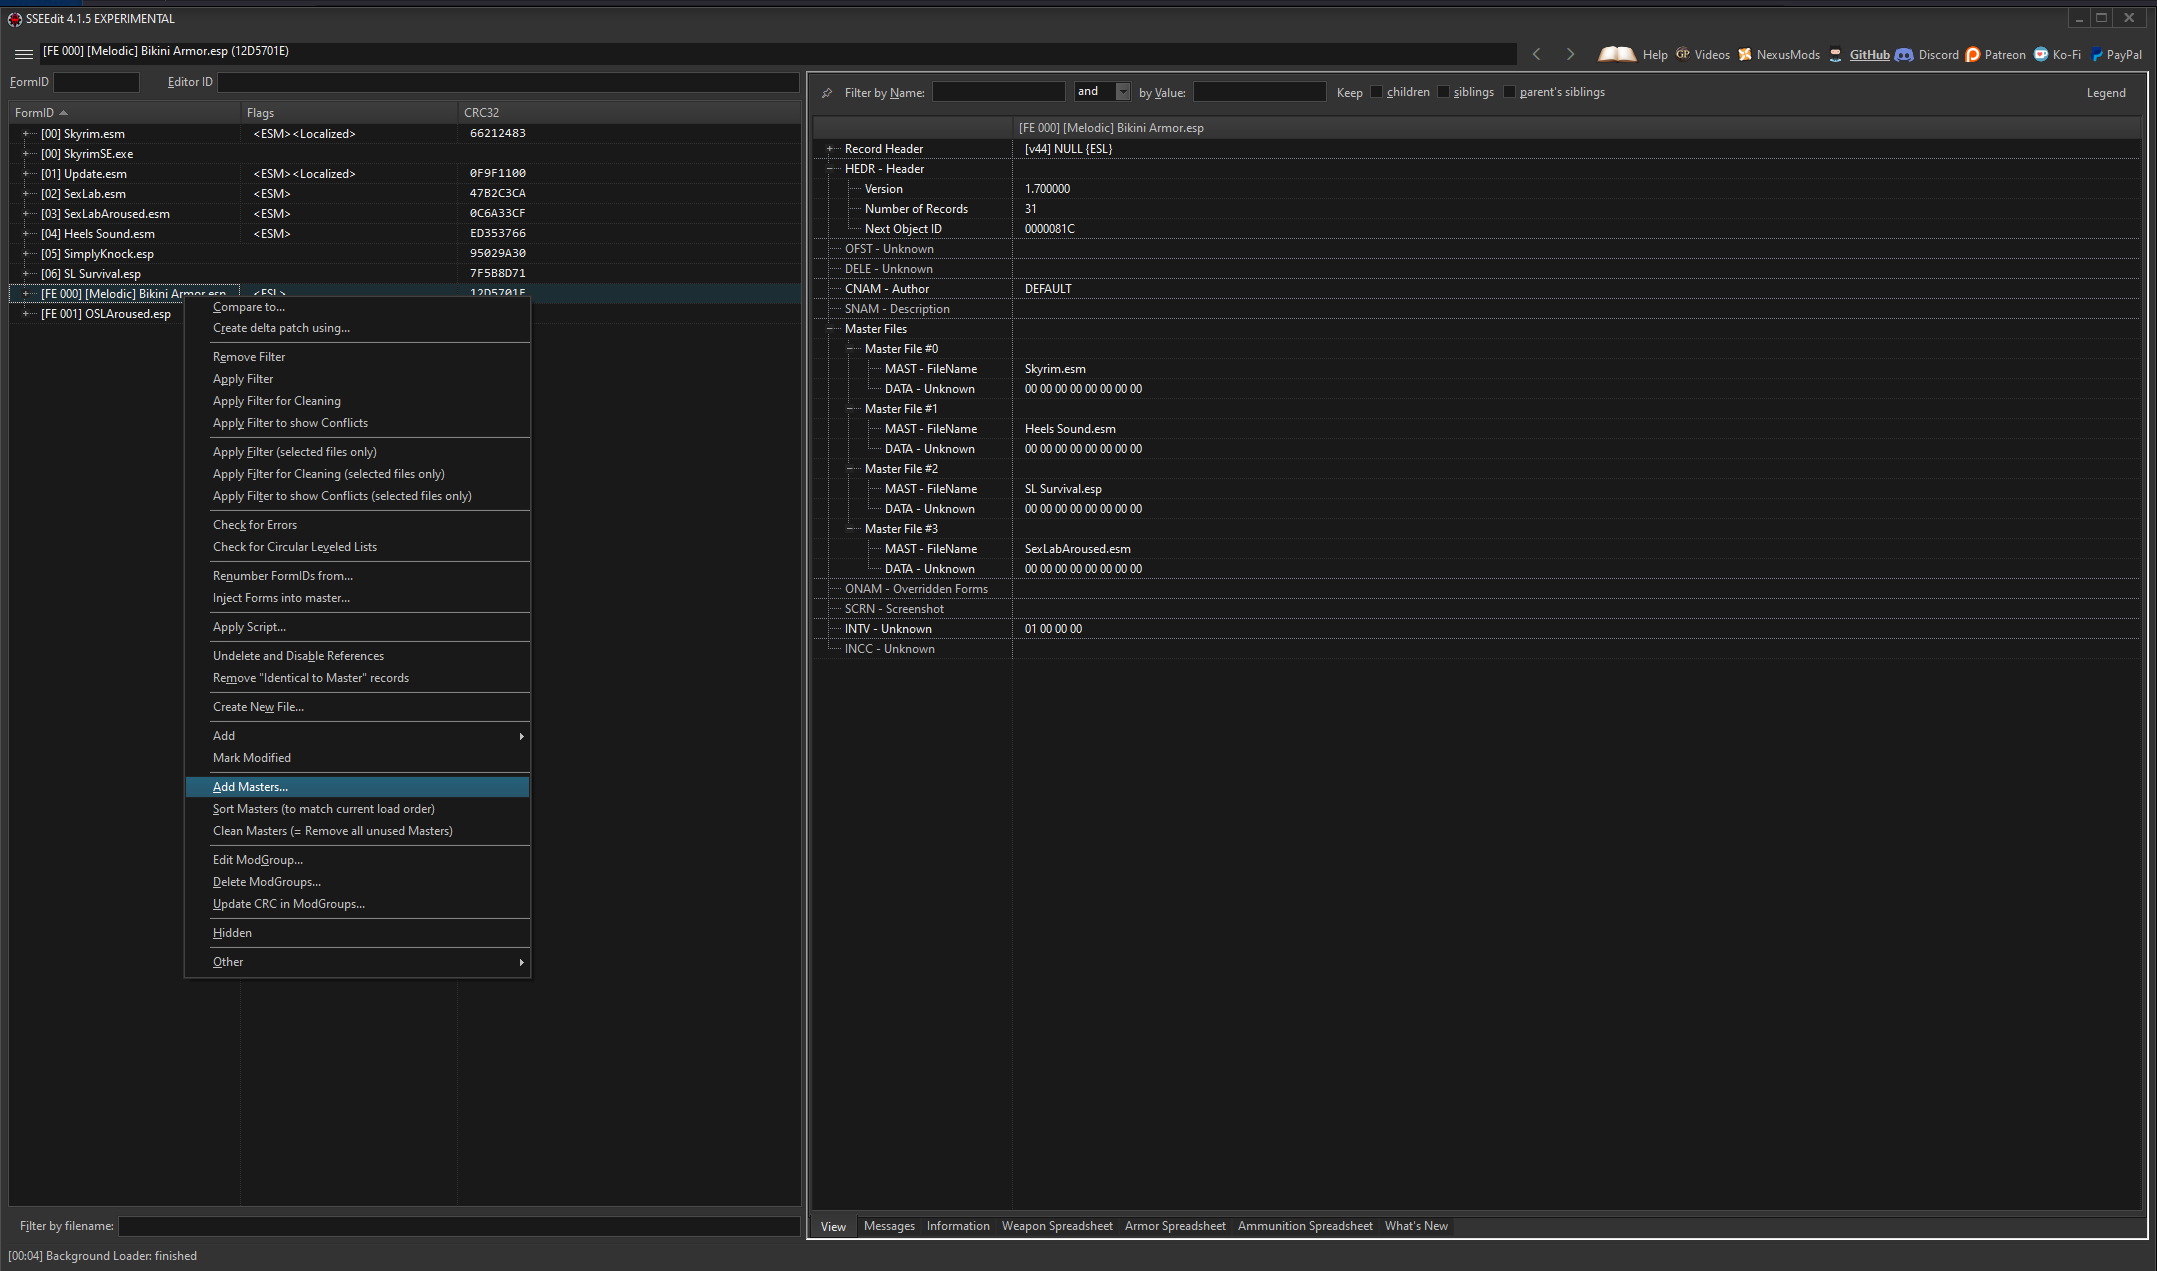Viewport: 2157px width, 1271px height.
Task: Focus the by Value input field
Action: 1260,92
